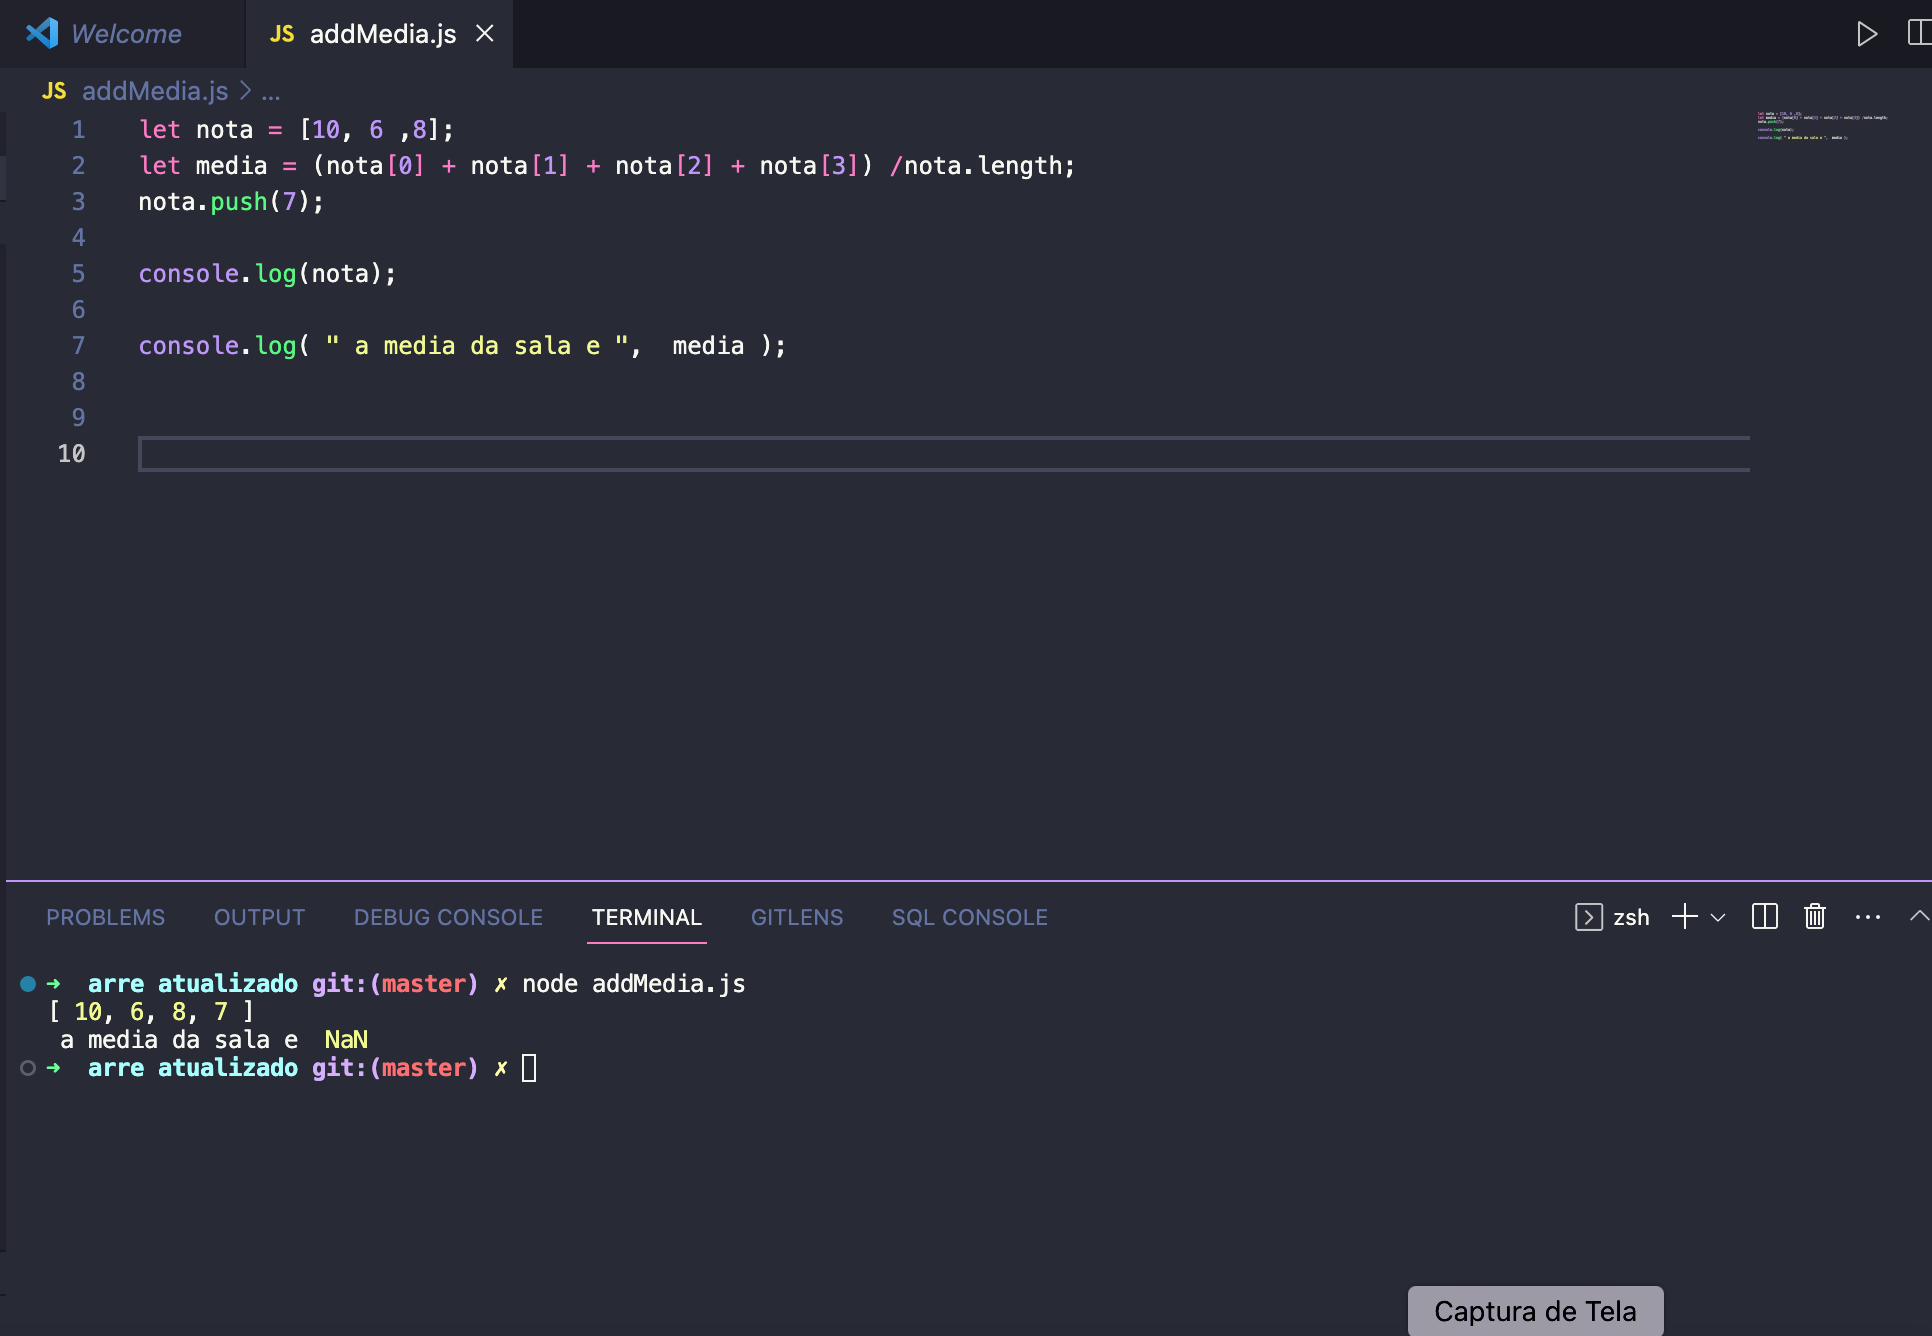
Task: Split the editor to the right
Action: pyautogui.click(x=1919, y=34)
